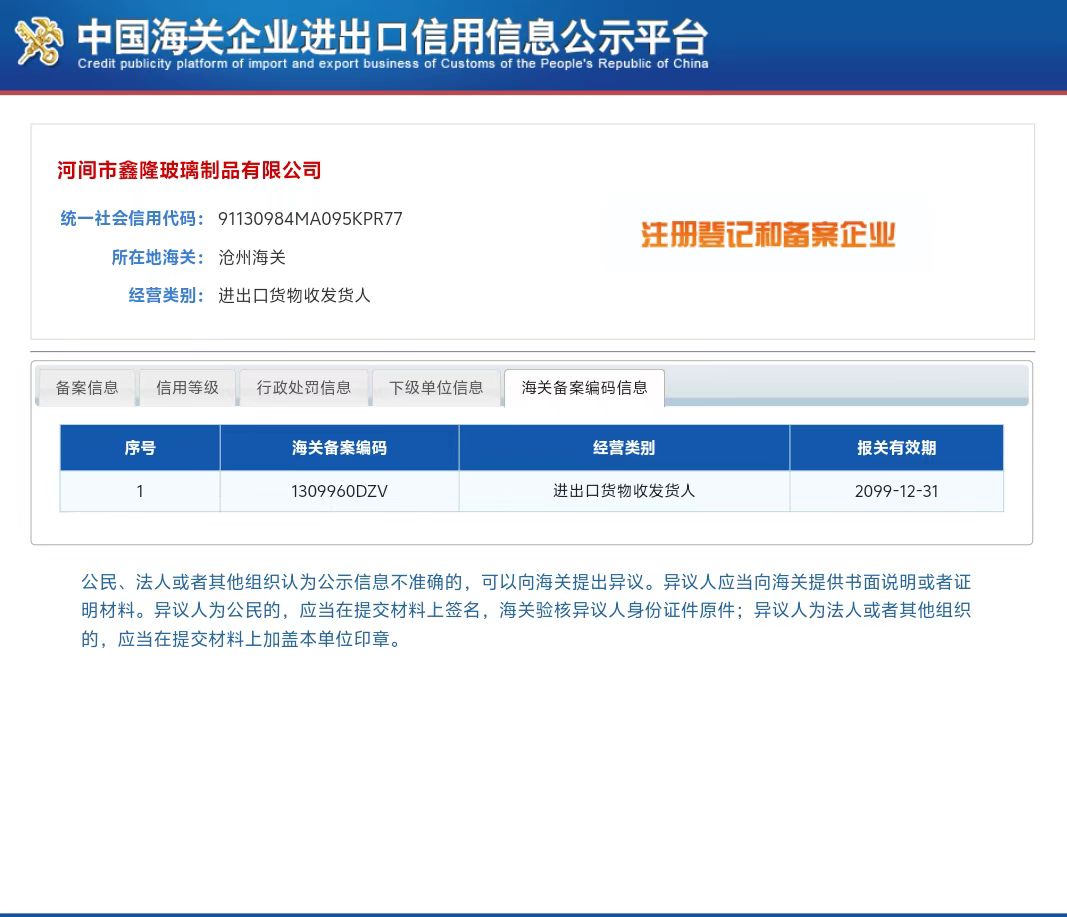1067x917 pixels.
Task: Select the 行政处罚信息 tab
Action: pyautogui.click(x=303, y=388)
